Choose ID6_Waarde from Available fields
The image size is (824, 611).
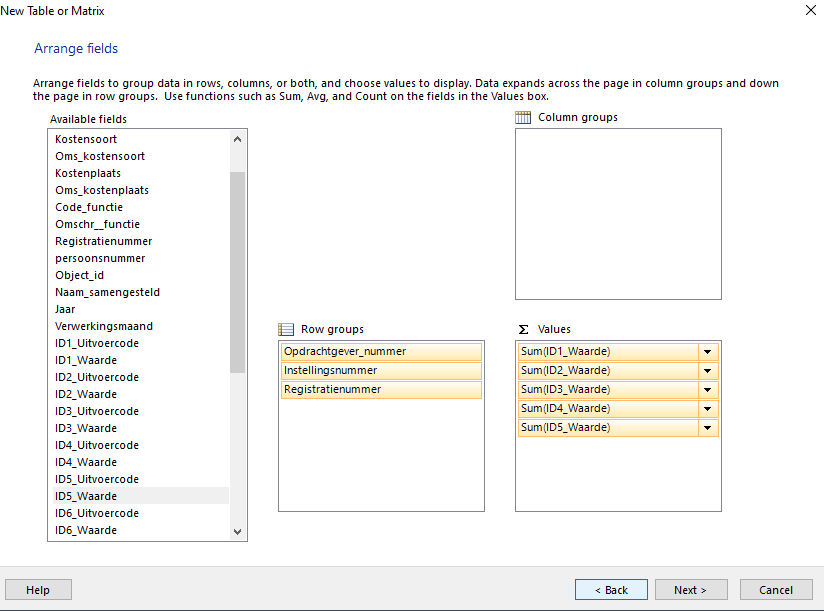pos(86,530)
